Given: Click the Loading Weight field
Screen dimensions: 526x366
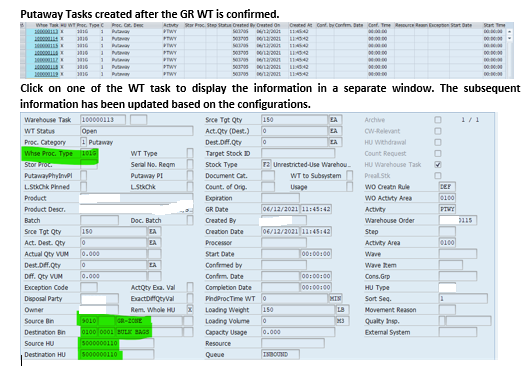Looking at the screenshot, I should (x=298, y=310).
